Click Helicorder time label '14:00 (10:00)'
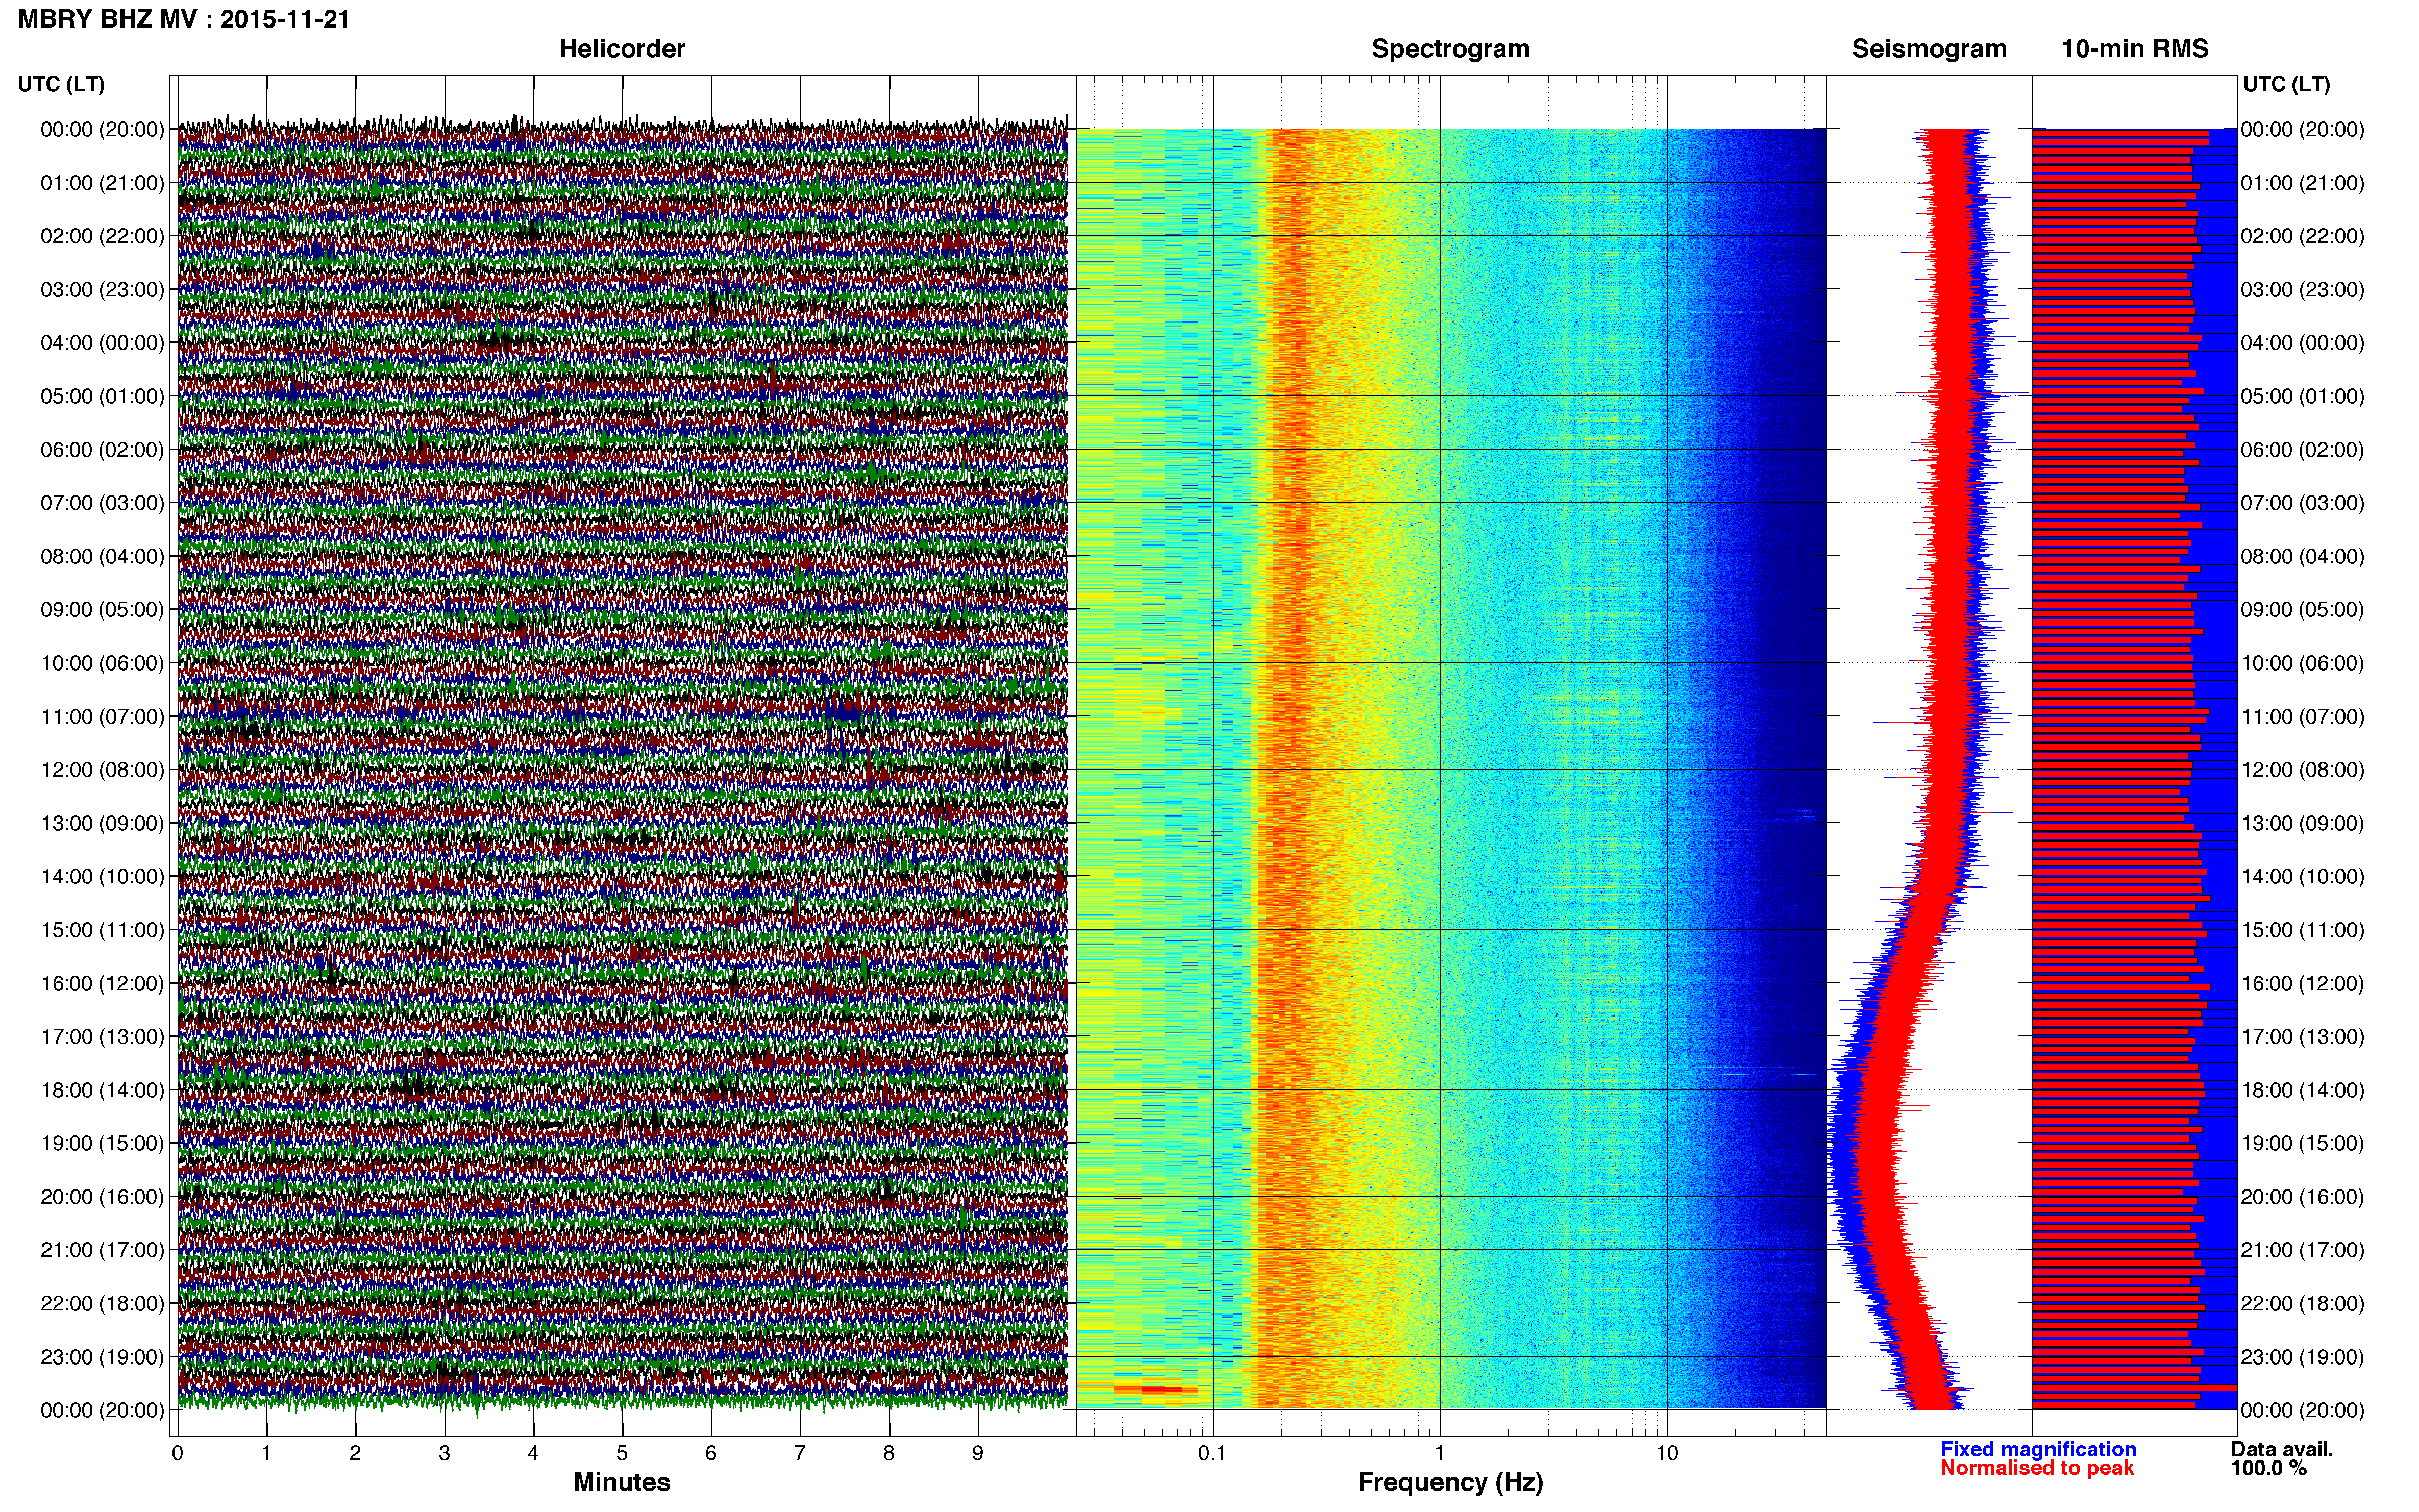 (102, 877)
